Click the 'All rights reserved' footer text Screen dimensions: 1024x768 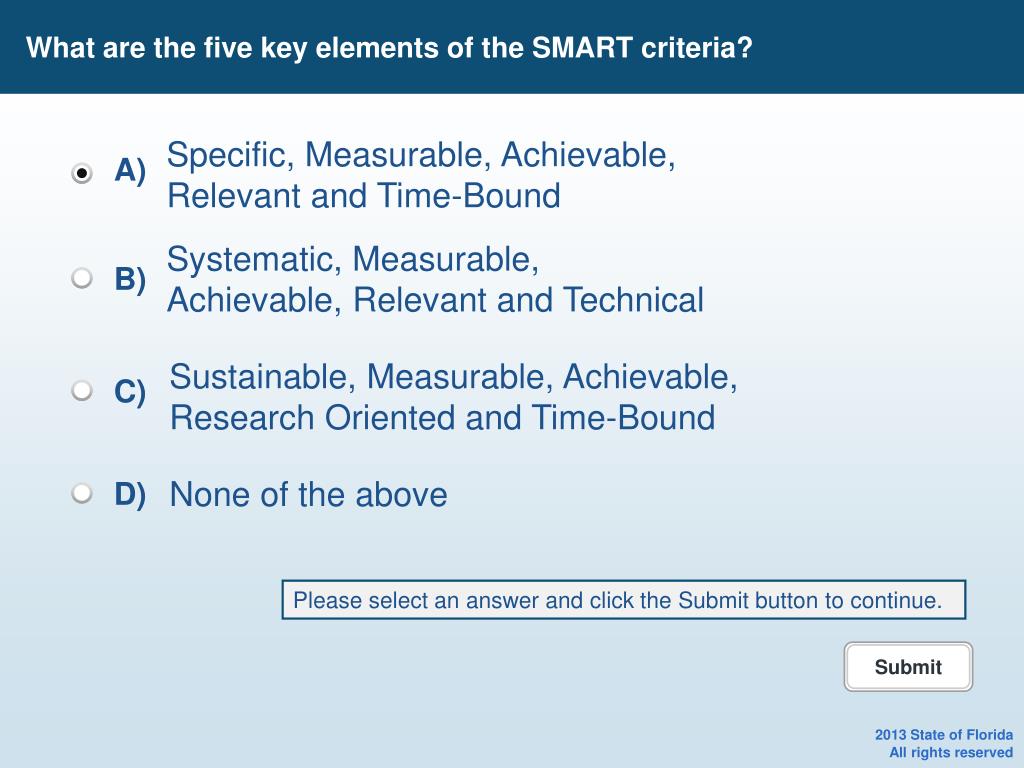tap(951, 752)
